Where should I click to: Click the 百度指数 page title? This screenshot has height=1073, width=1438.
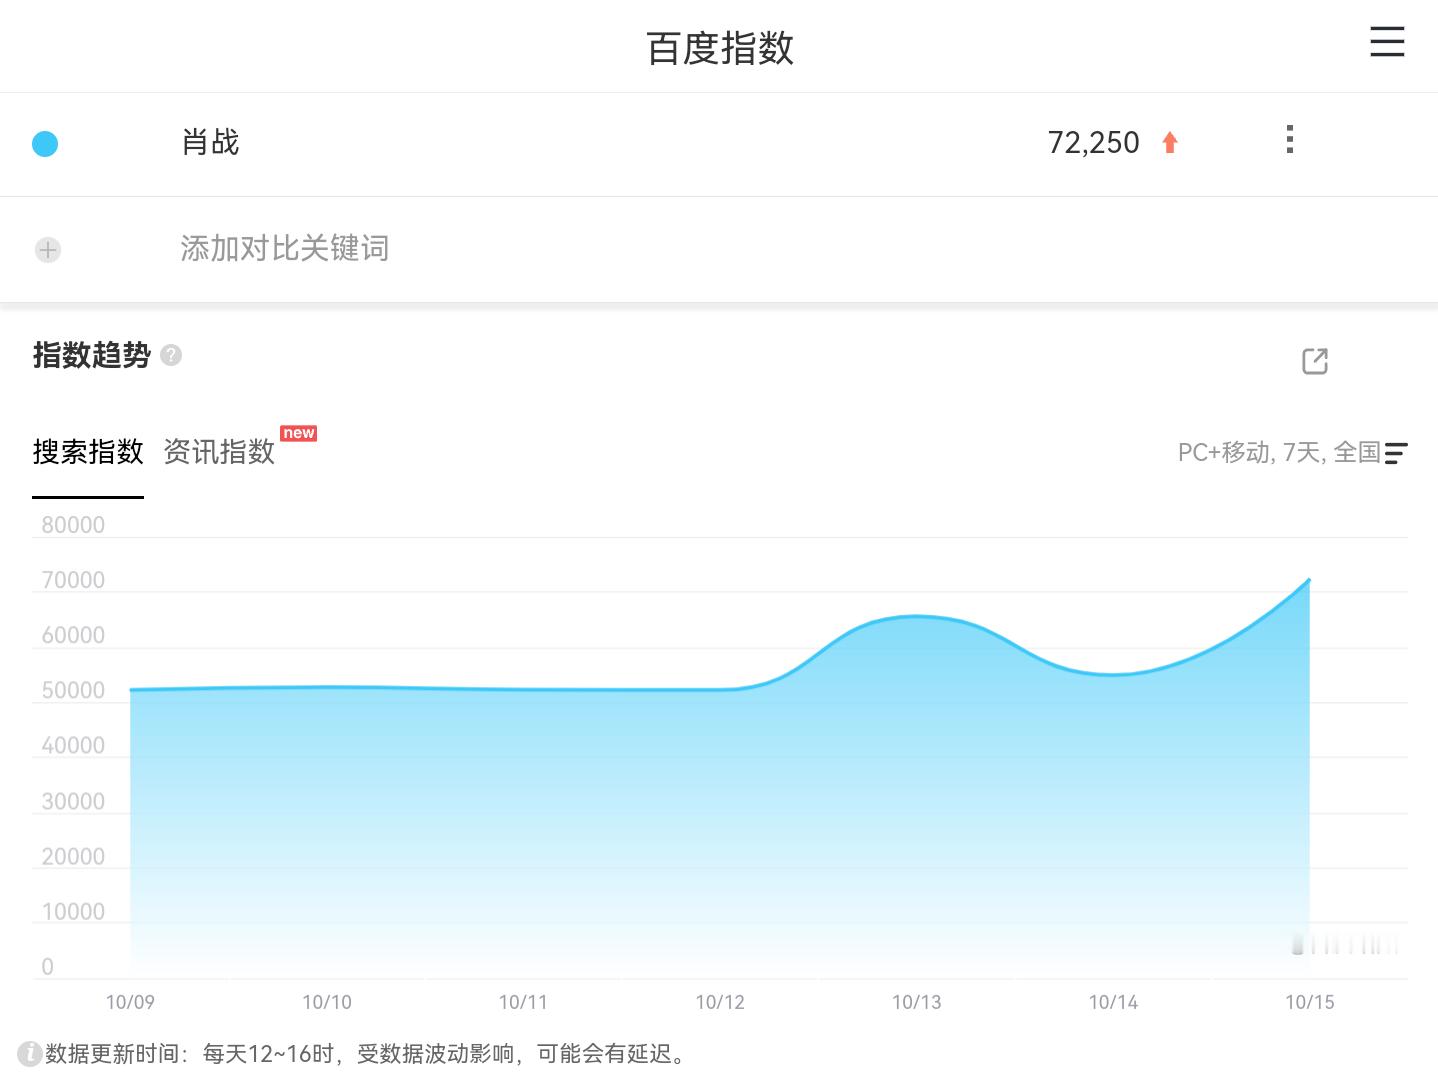point(720,48)
